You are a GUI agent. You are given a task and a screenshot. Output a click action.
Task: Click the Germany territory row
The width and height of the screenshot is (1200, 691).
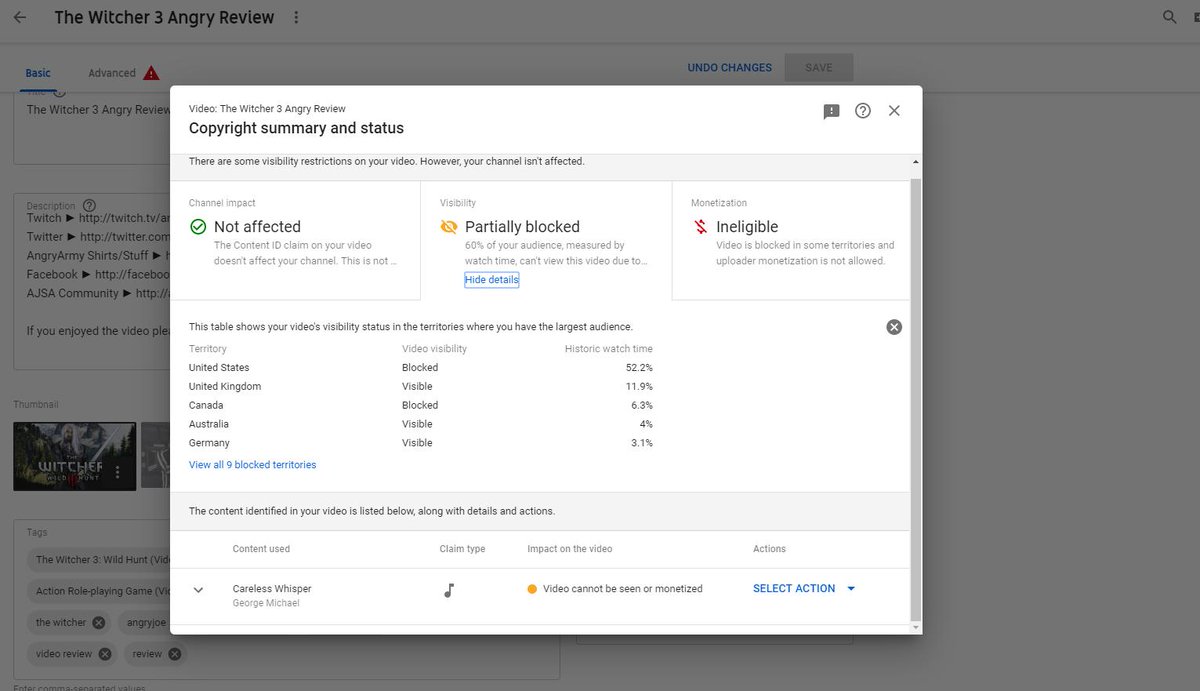pyautogui.click(x=421, y=443)
